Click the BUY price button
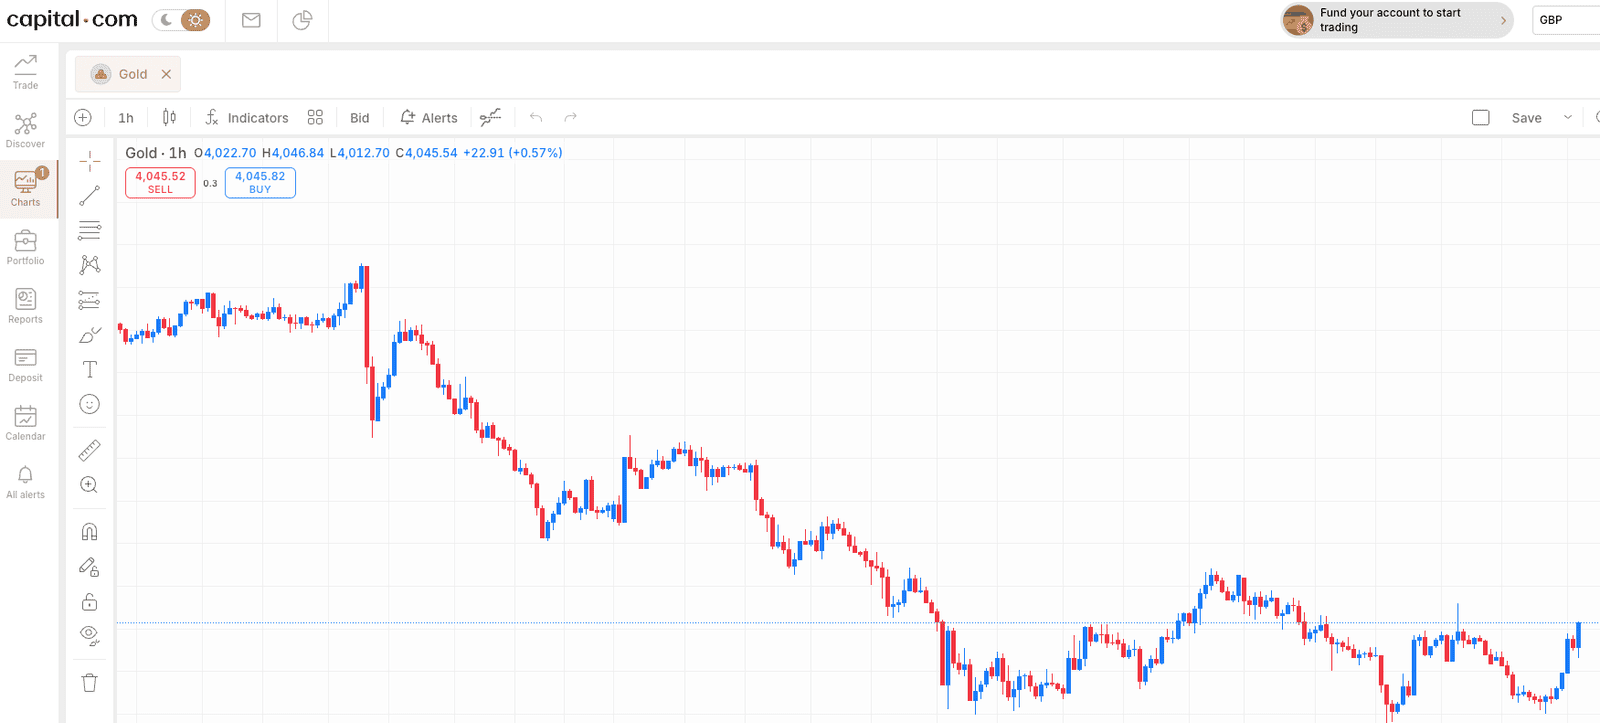 click(x=260, y=182)
